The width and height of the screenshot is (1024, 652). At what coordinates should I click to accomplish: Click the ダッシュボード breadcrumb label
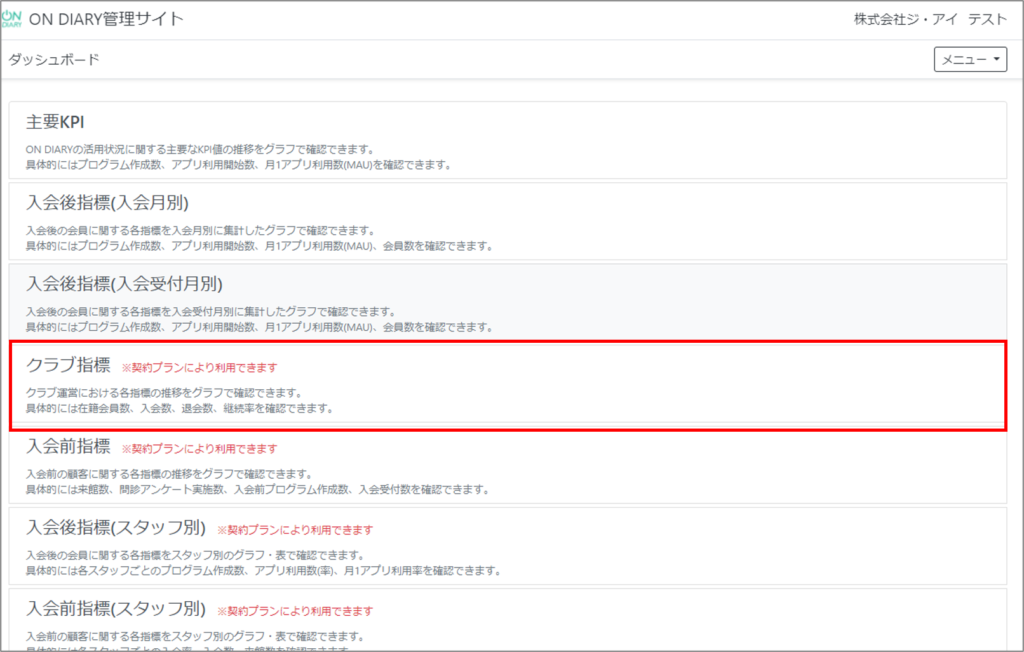click(54, 60)
